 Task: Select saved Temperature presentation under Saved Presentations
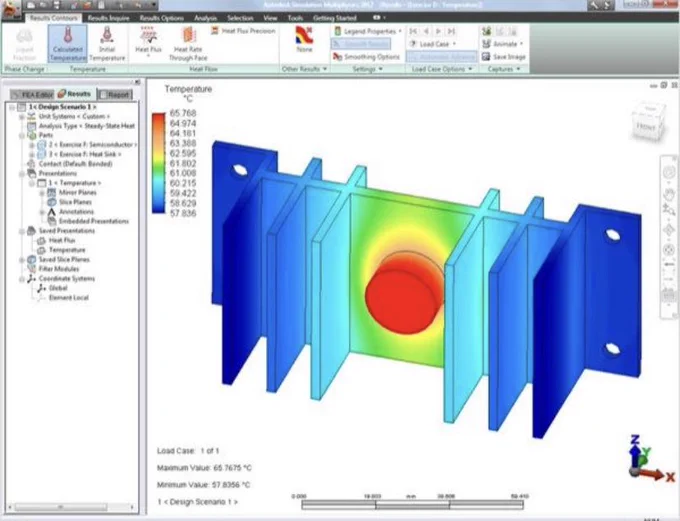(x=62, y=250)
